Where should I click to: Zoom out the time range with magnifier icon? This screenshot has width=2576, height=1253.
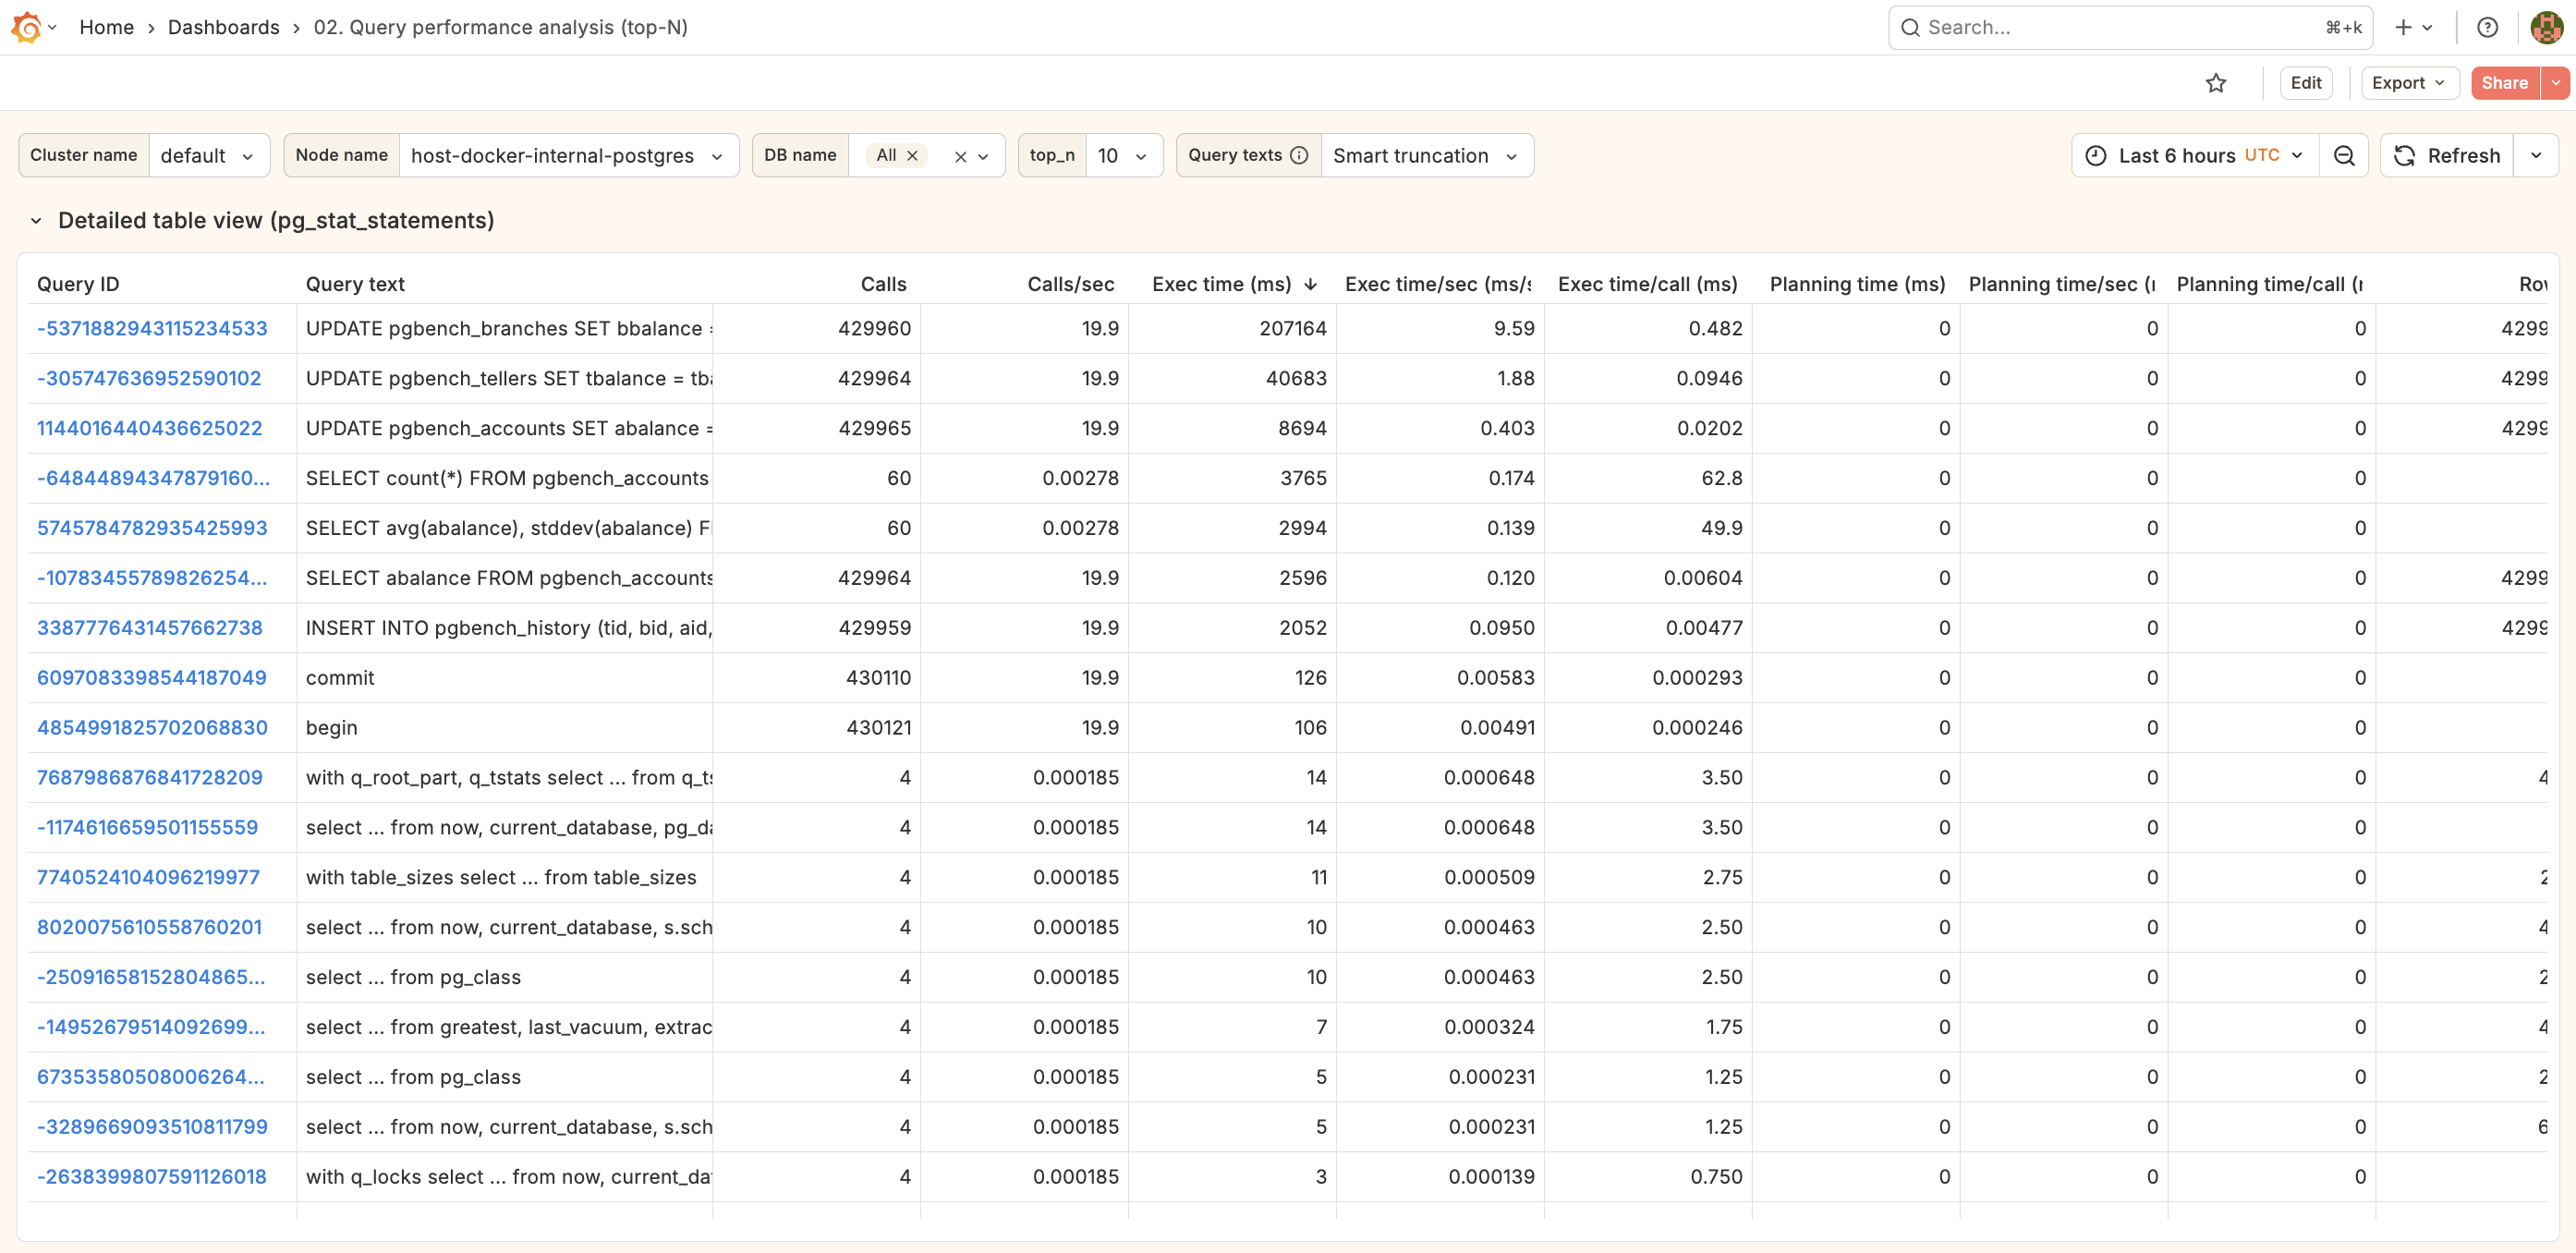(x=2344, y=155)
